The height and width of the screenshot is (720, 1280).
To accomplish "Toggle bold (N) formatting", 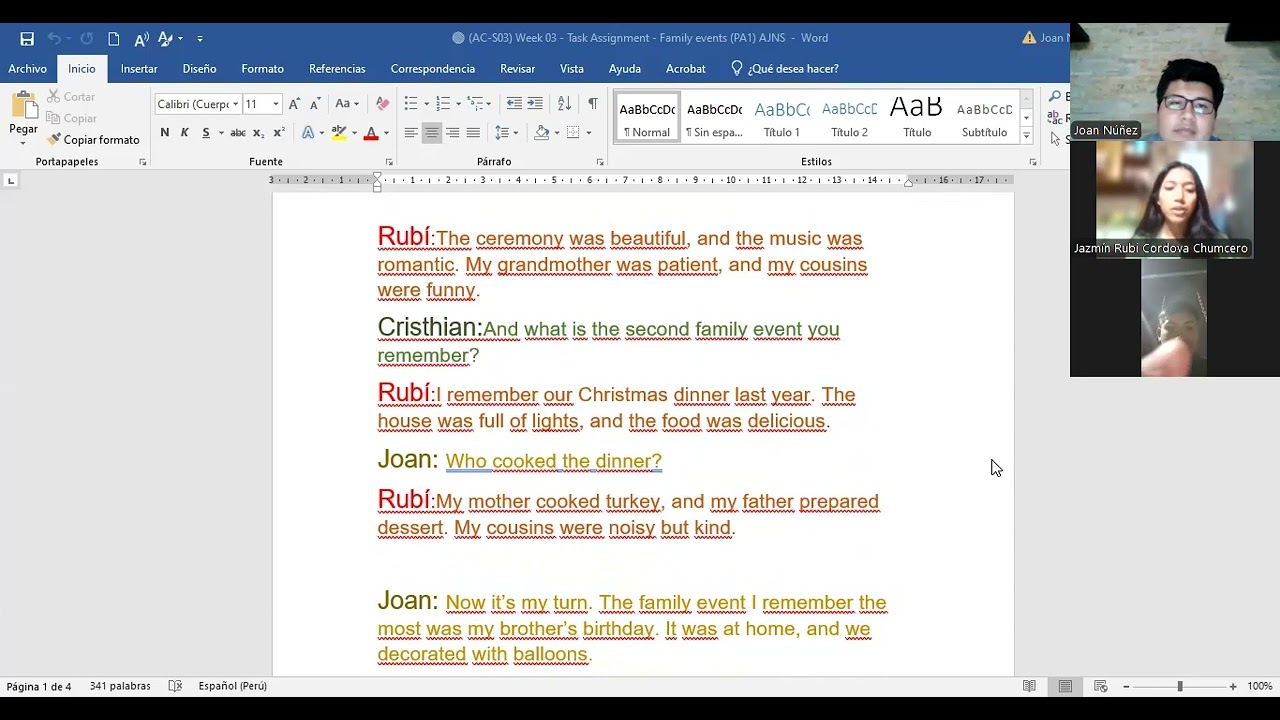I will point(165,133).
